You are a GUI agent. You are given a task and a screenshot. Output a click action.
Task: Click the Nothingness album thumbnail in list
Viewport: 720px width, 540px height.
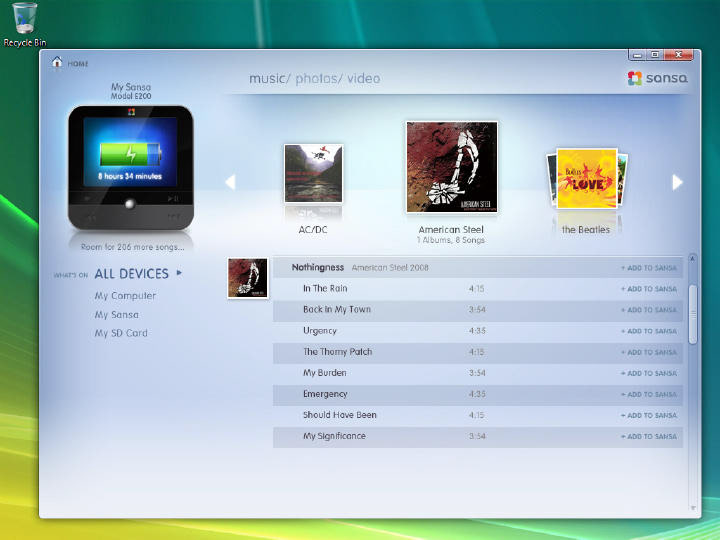(x=247, y=278)
